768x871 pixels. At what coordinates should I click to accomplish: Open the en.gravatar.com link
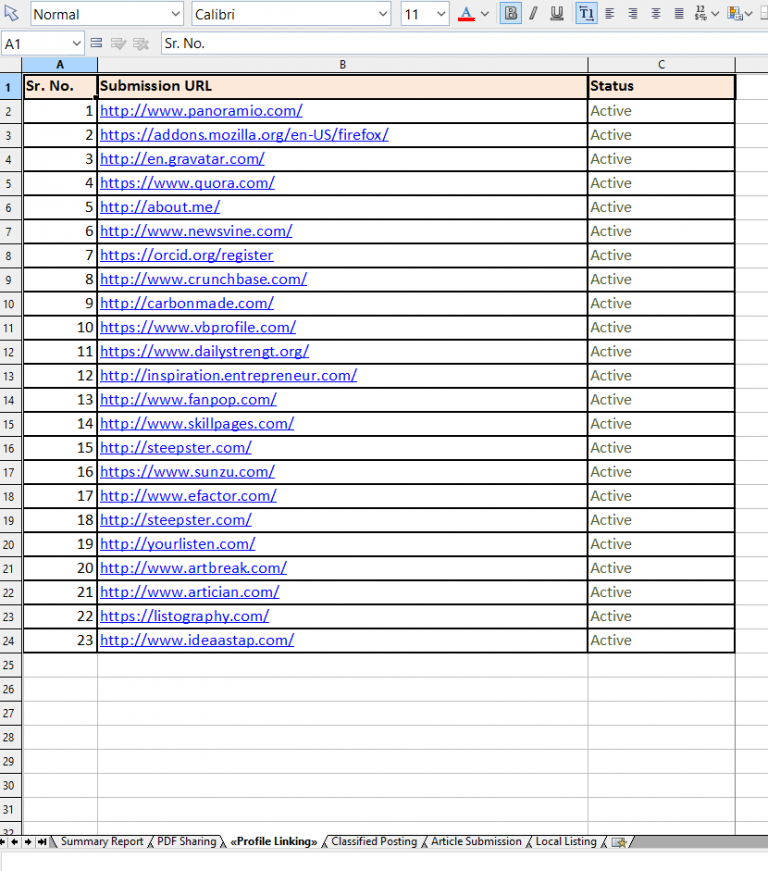(x=182, y=159)
